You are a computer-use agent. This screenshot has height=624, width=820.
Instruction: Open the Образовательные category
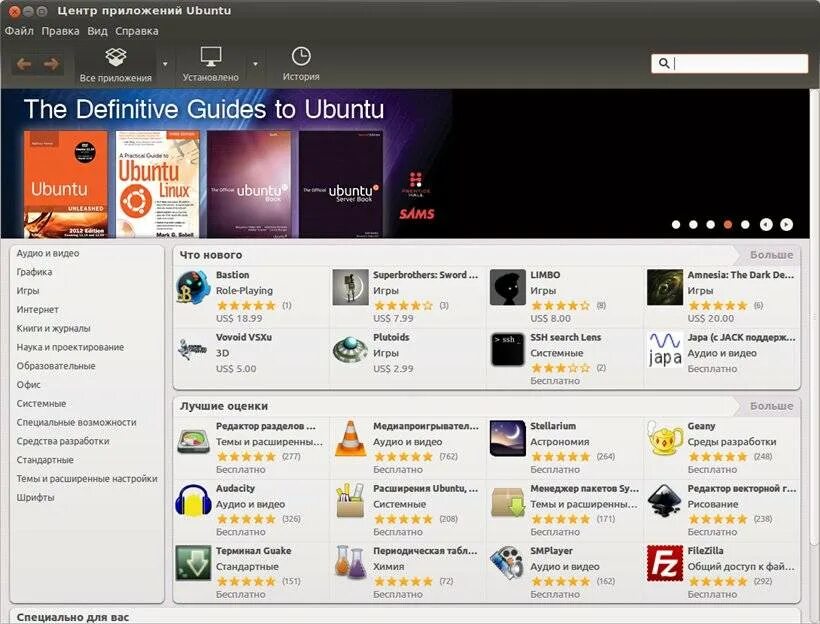coord(56,366)
